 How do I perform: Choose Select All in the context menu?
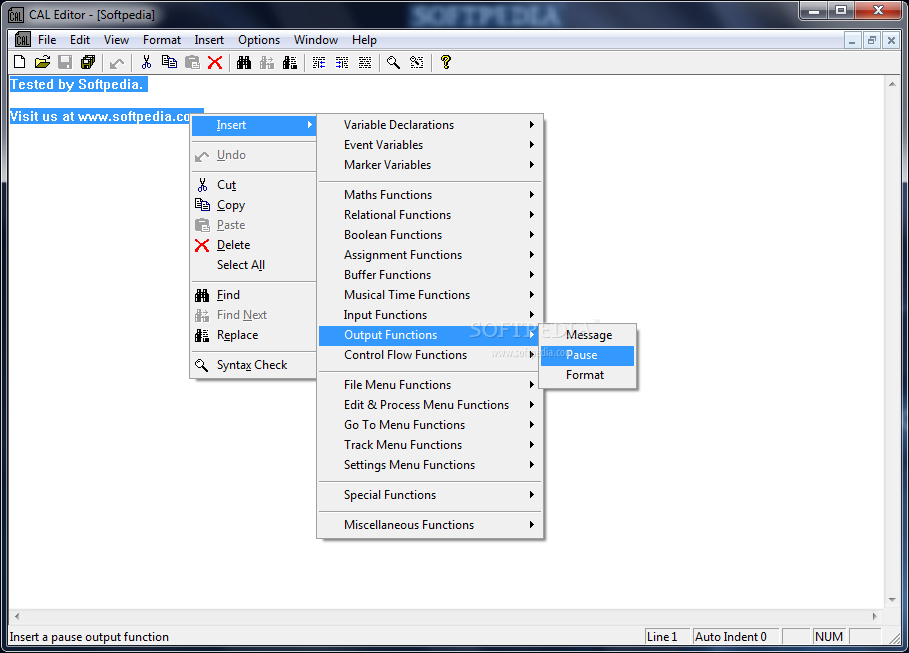click(253, 265)
